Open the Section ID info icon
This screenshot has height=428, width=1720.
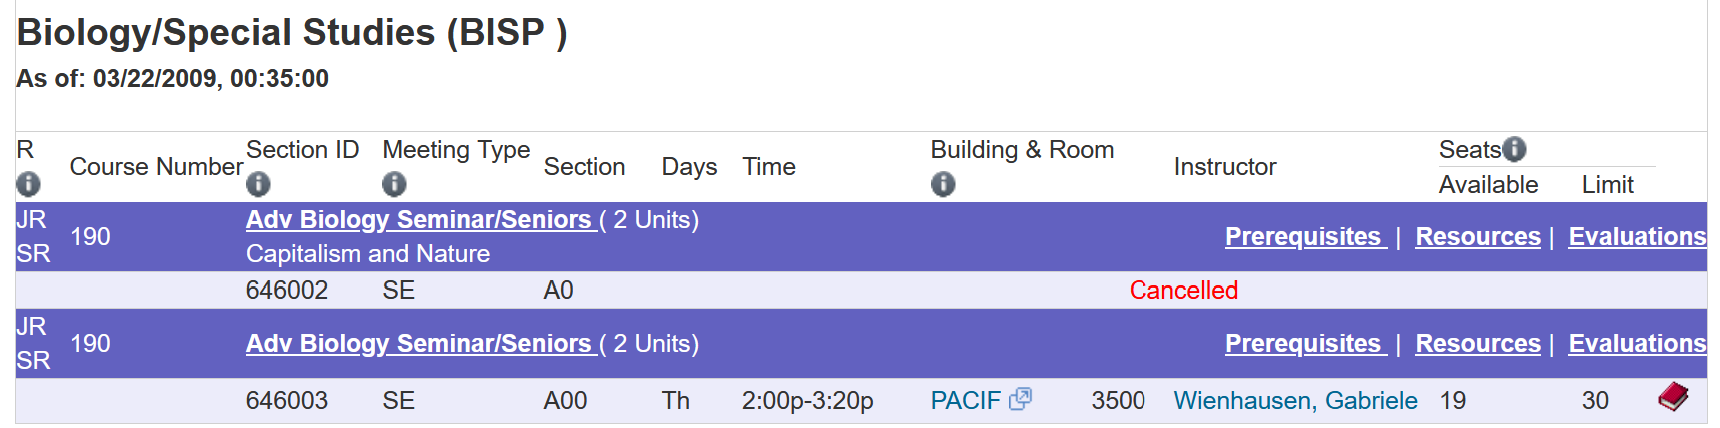258,184
